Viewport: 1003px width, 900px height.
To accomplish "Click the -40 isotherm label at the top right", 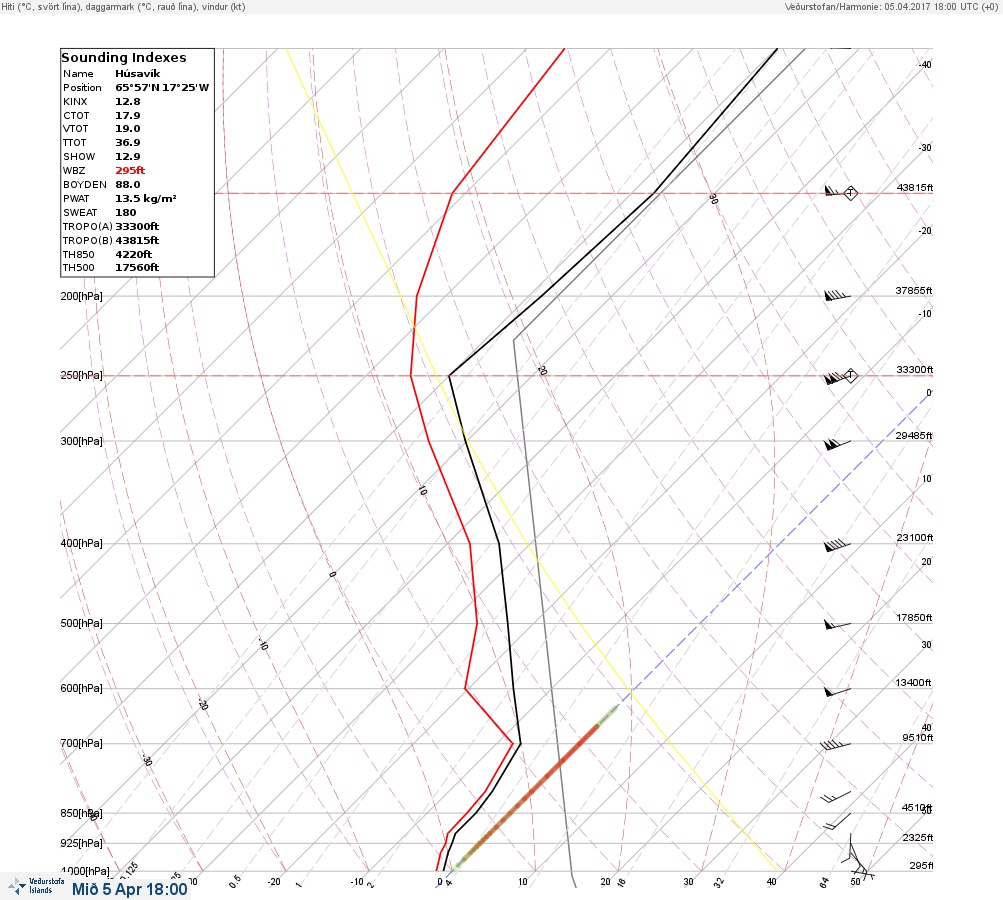I will (925, 65).
